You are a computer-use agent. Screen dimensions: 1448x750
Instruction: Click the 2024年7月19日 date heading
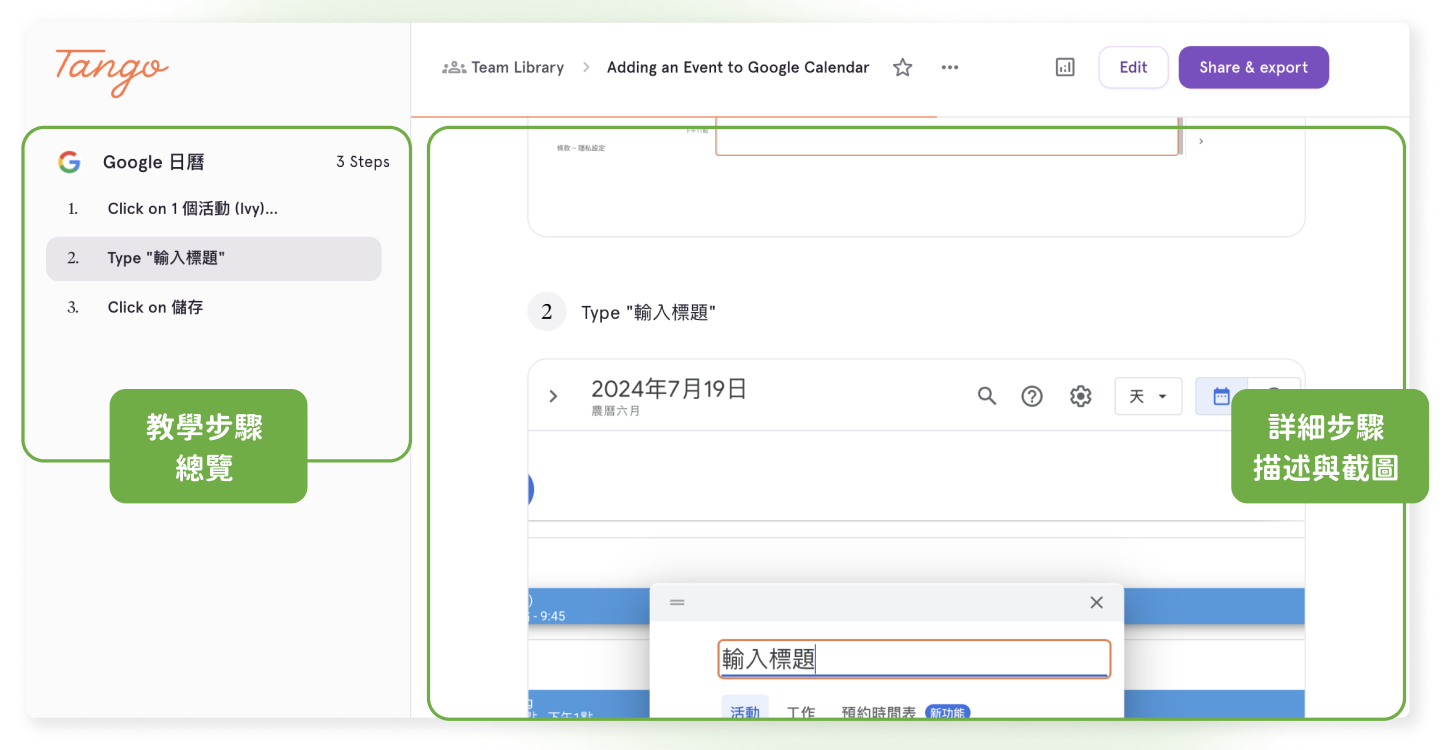(x=669, y=389)
